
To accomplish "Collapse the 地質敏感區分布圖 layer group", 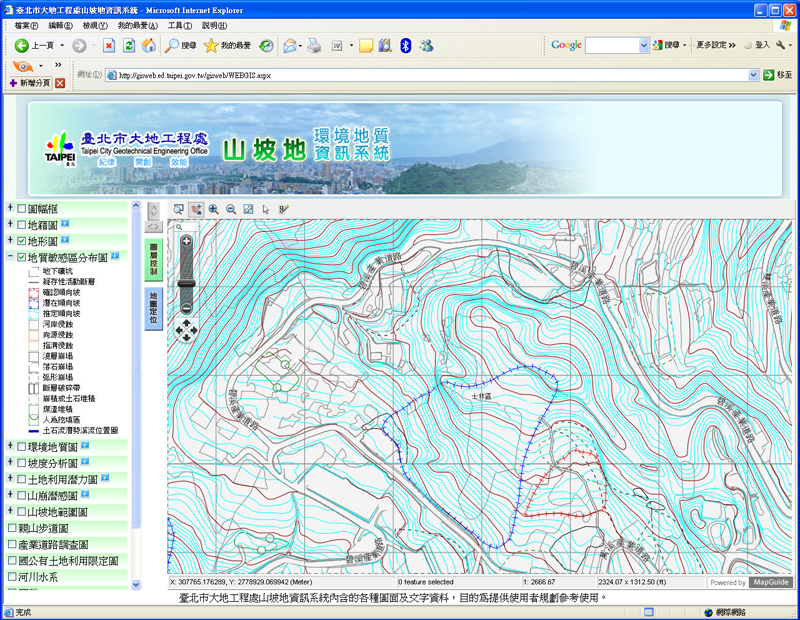I will (x=10, y=257).
